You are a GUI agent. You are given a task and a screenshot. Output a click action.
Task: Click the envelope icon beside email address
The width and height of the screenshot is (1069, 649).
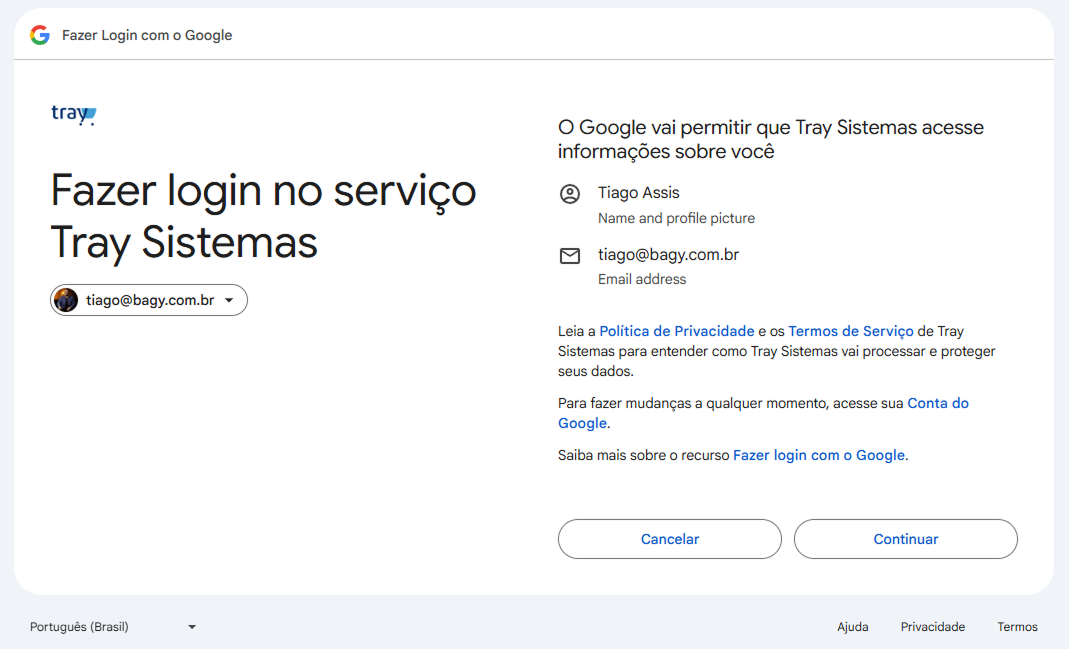570,256
